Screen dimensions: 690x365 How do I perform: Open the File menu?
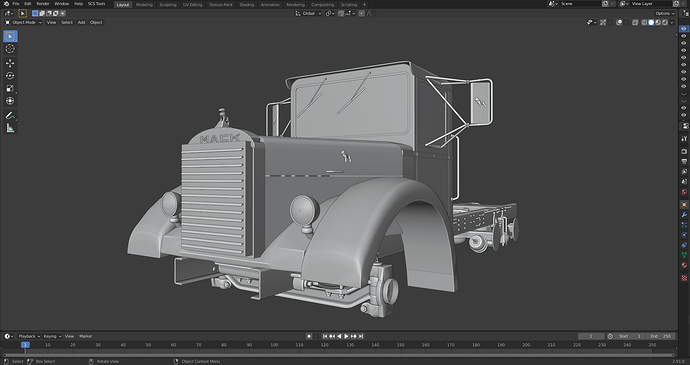(x=16, y=4)
